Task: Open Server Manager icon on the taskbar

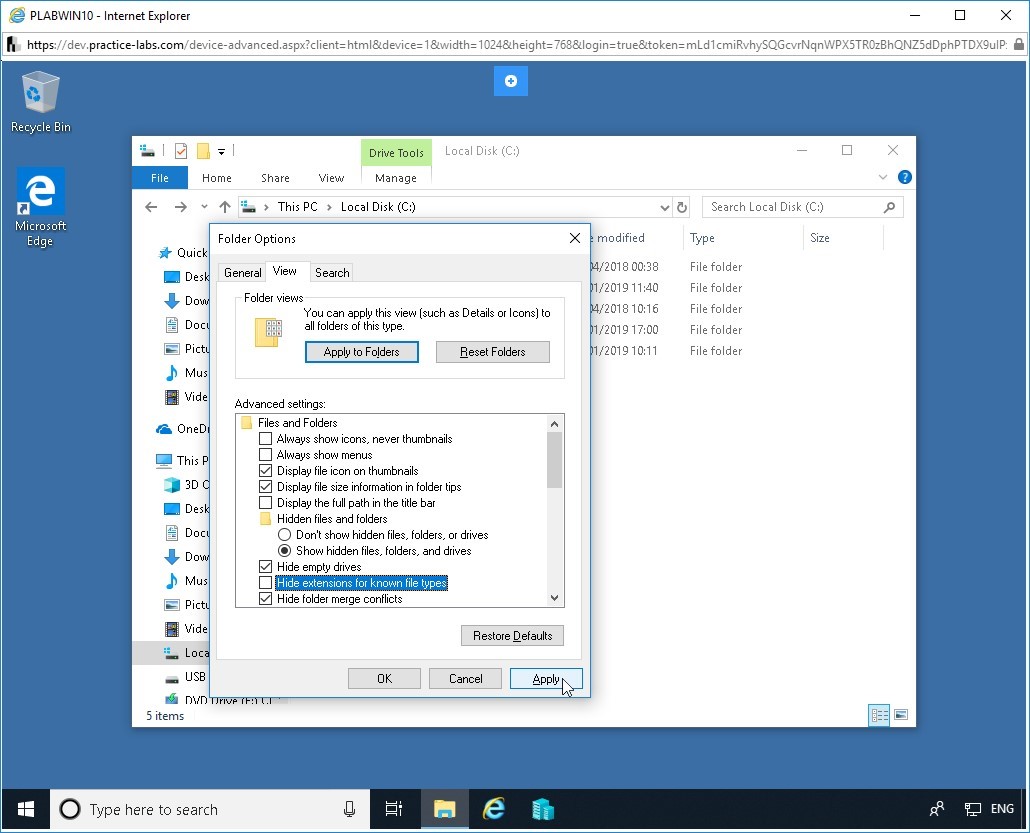Action: click(x=543, y=809)
